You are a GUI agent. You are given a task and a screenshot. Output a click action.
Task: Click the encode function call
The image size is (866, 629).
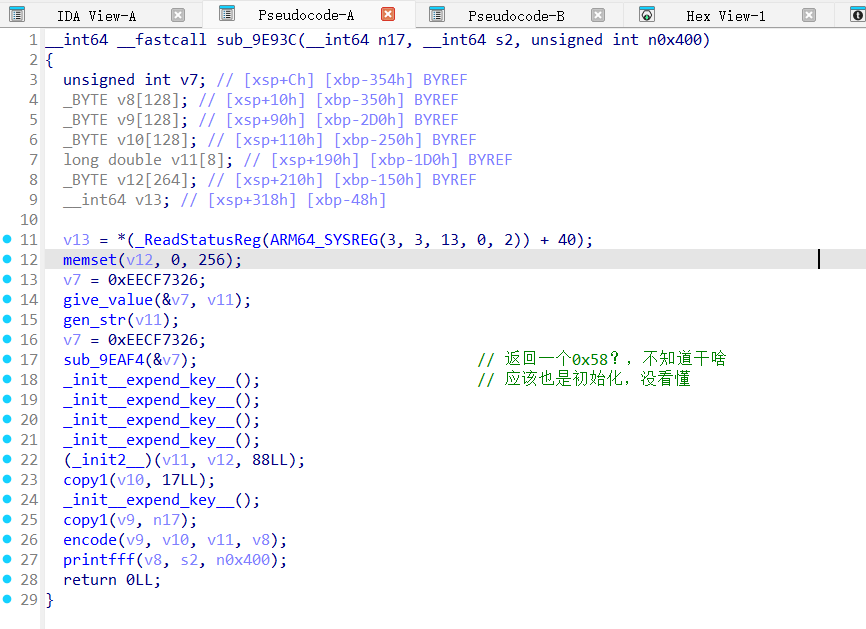(90, 540)
